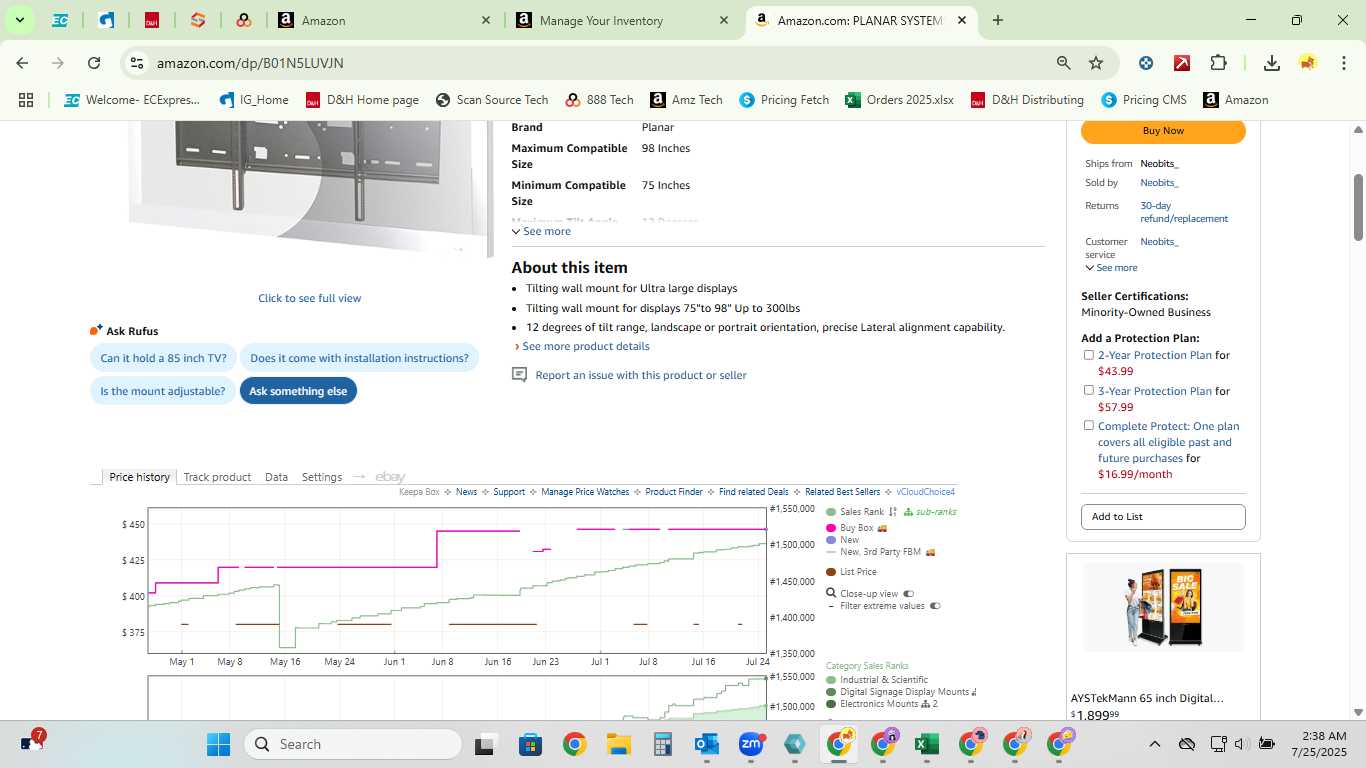The height and width of the screenshot is (768, 1366).
Task: Toggle 'Filter extreme values' switch
Action: 935,606
